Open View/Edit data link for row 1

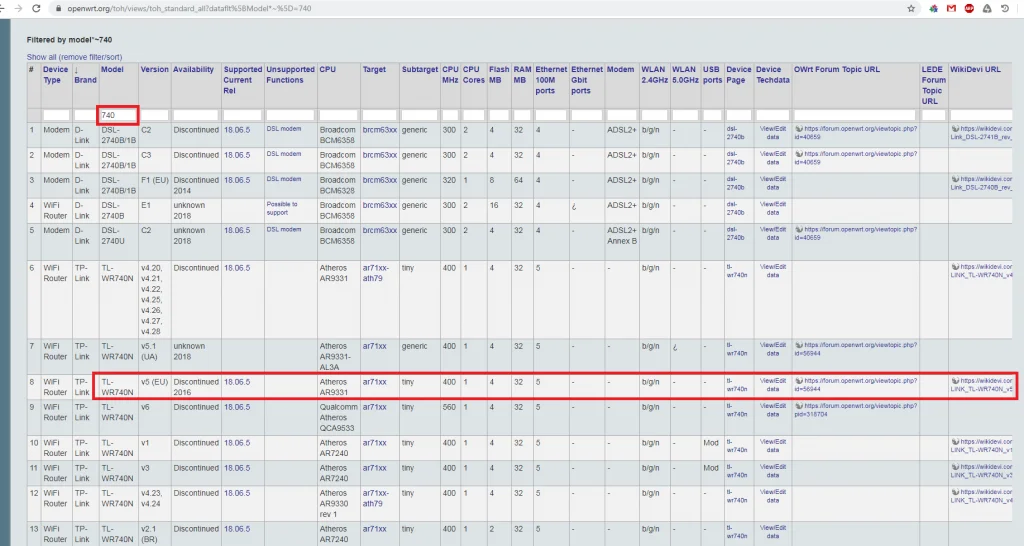click(x=773, y=134)
